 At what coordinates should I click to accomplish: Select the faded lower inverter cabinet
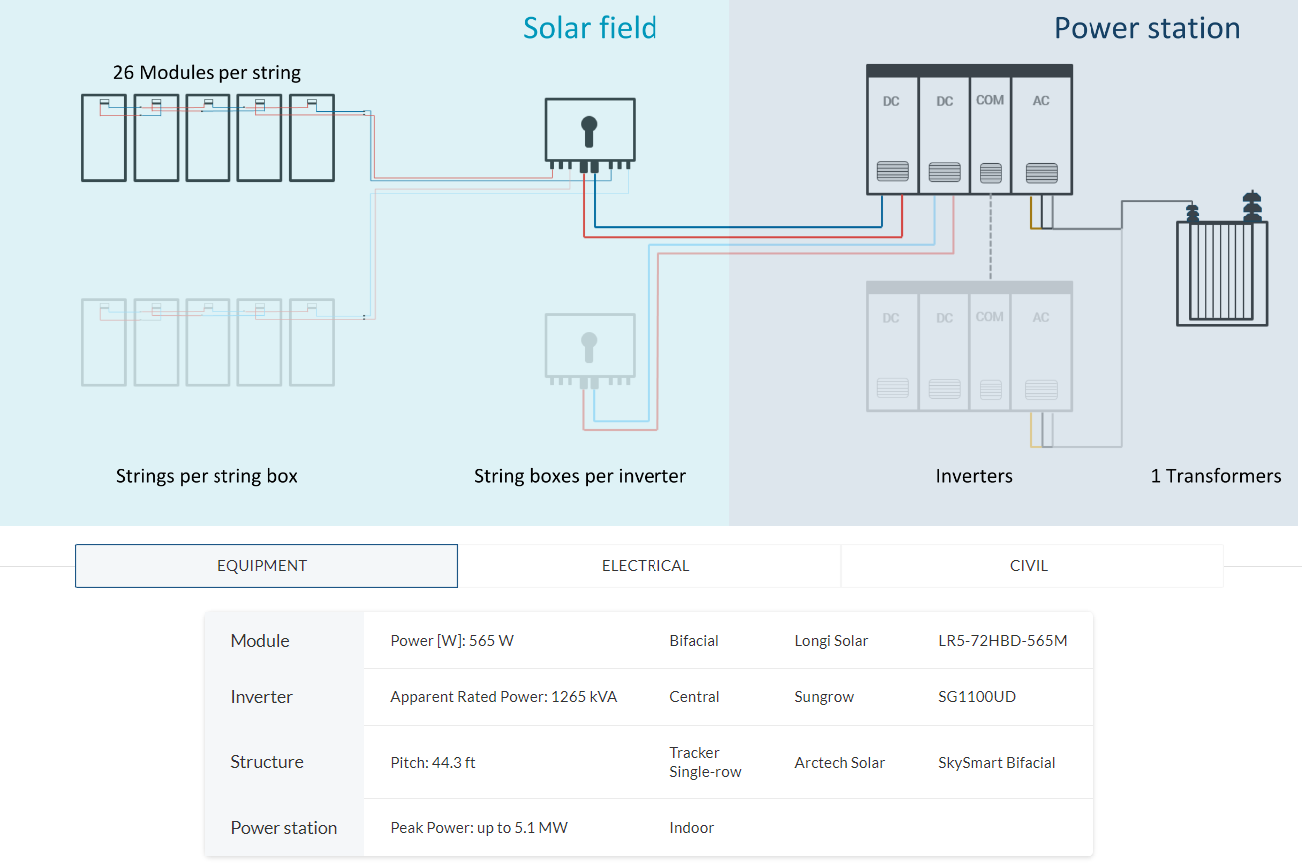coord(969,347)
